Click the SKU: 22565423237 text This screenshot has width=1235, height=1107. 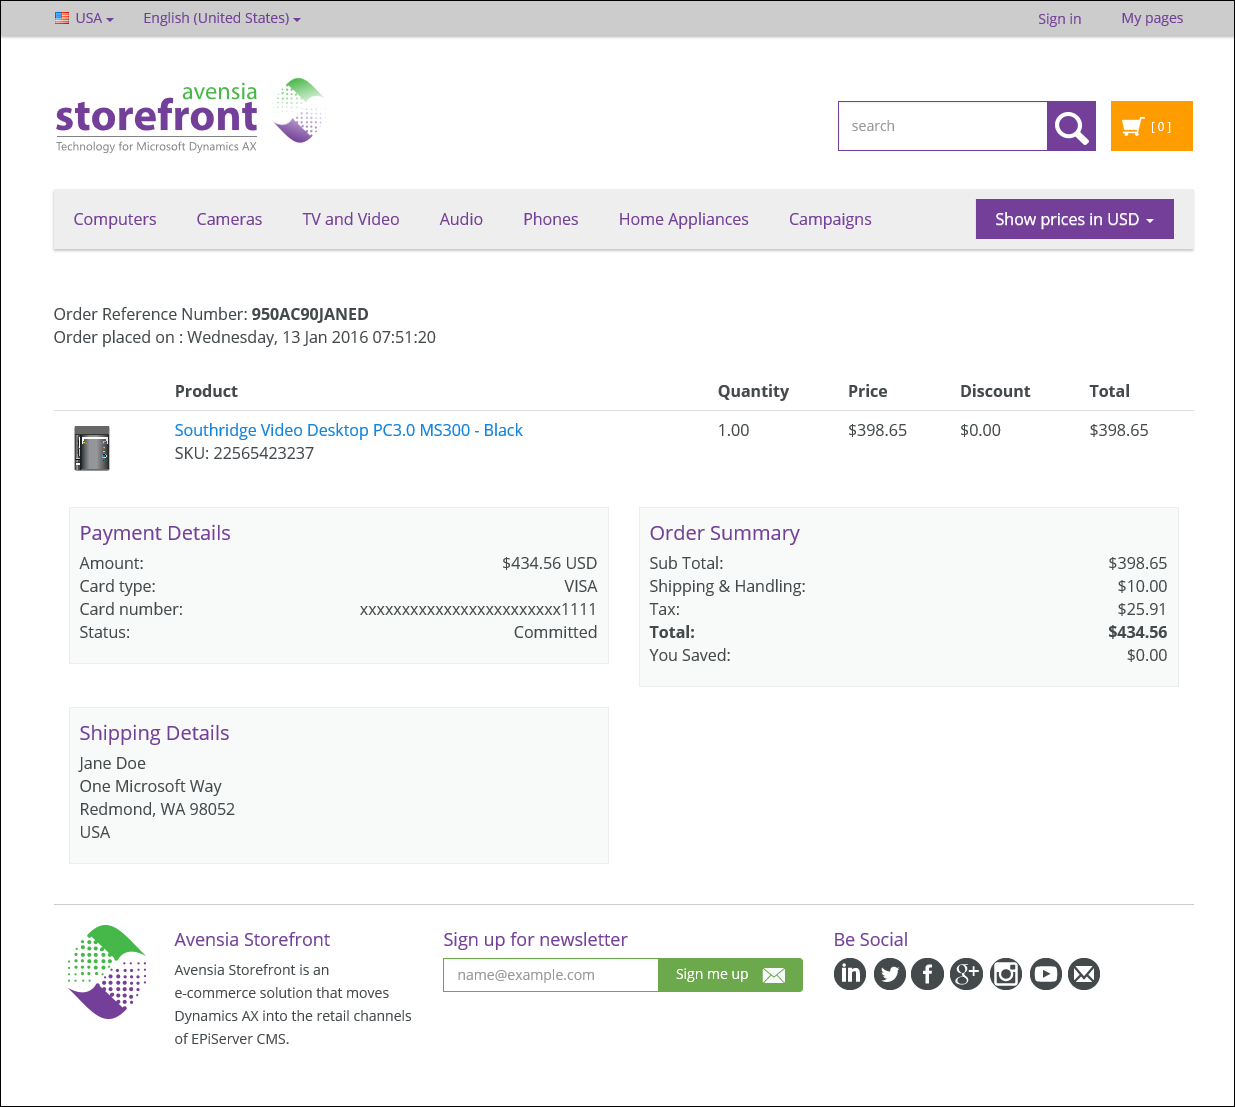(244, 453)
